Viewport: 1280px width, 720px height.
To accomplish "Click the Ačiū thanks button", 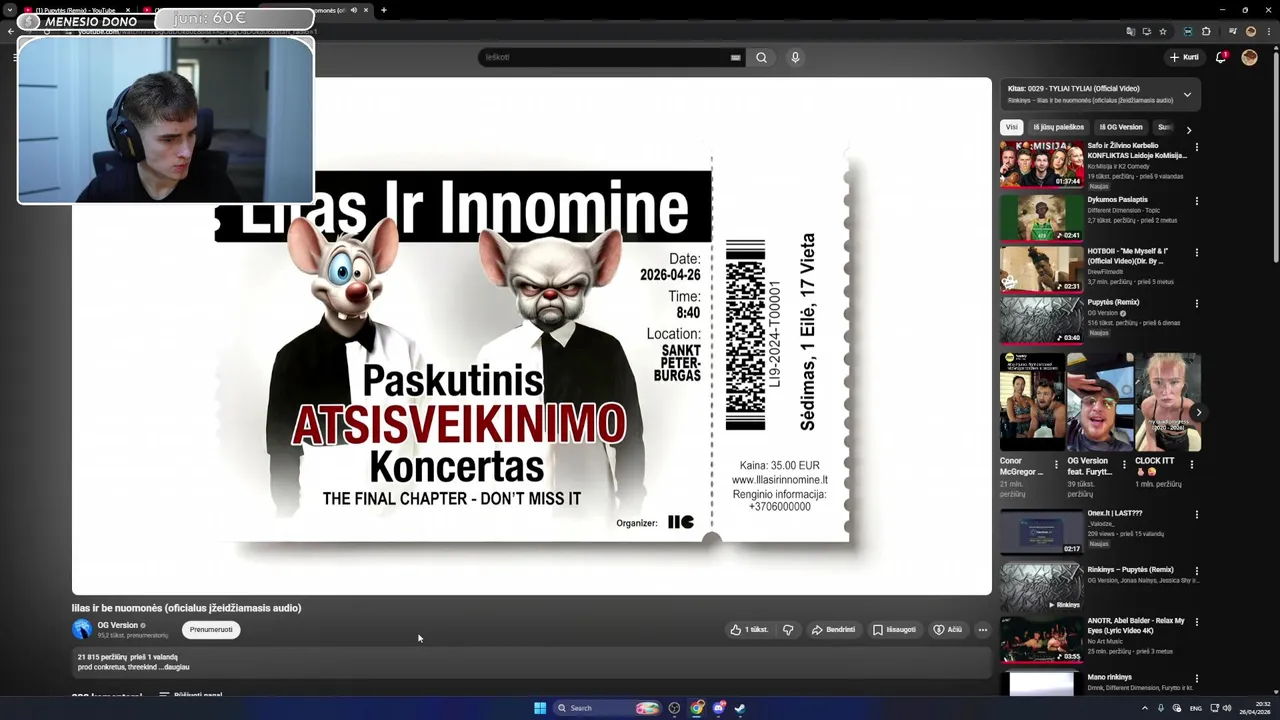I will (x=947, y=630).
